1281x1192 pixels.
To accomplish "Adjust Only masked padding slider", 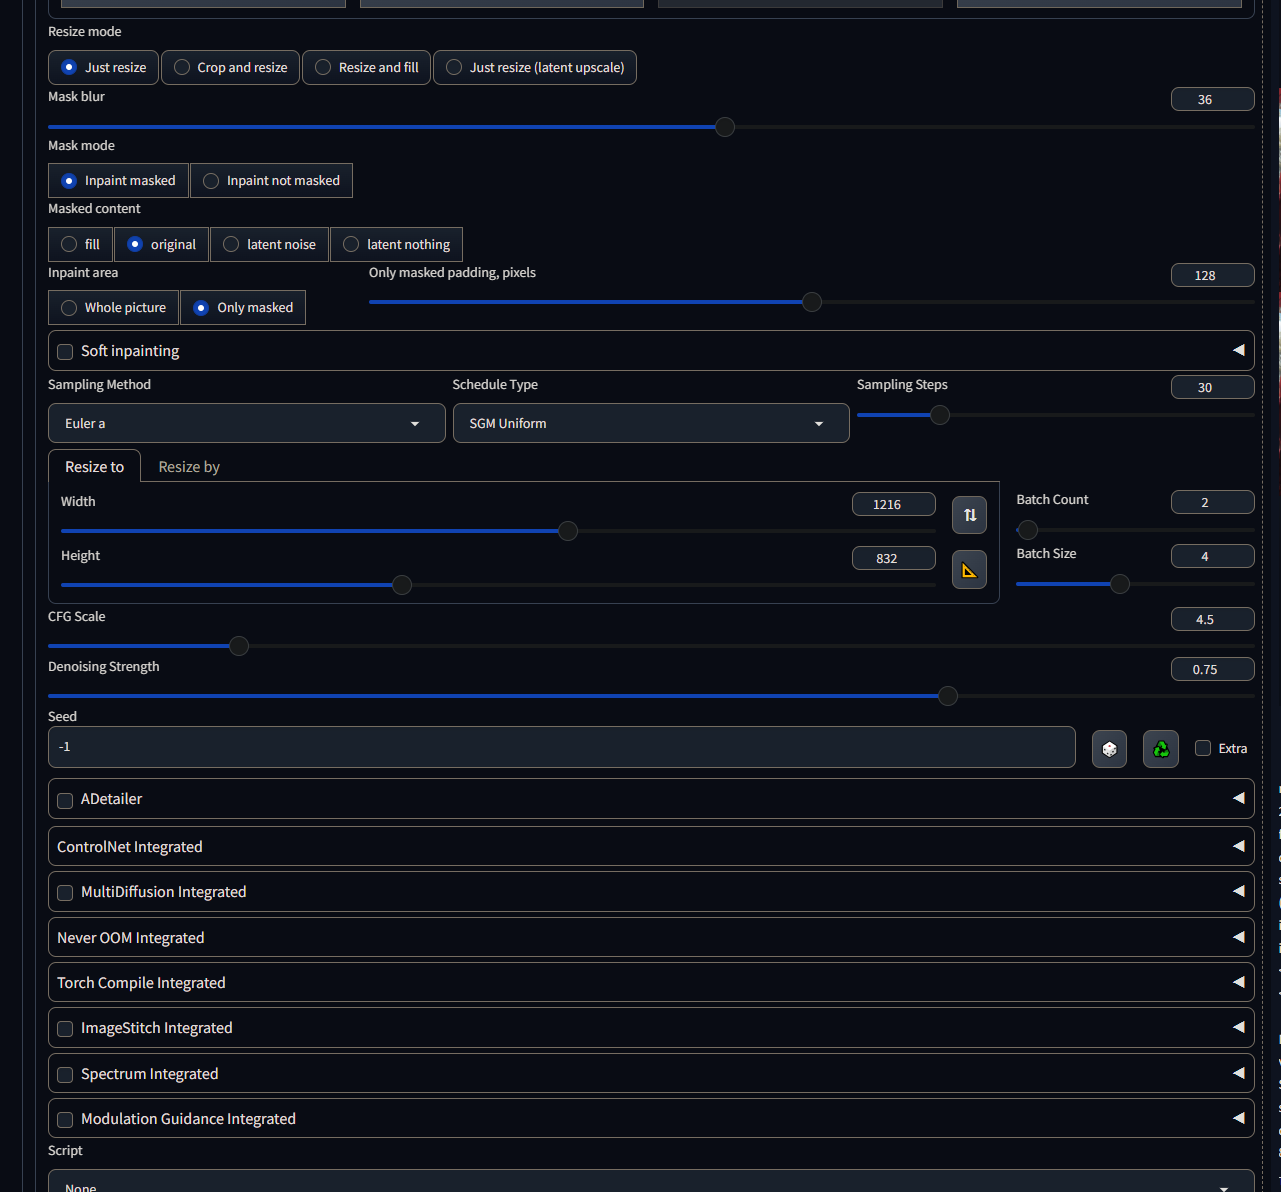I will 811,302.
